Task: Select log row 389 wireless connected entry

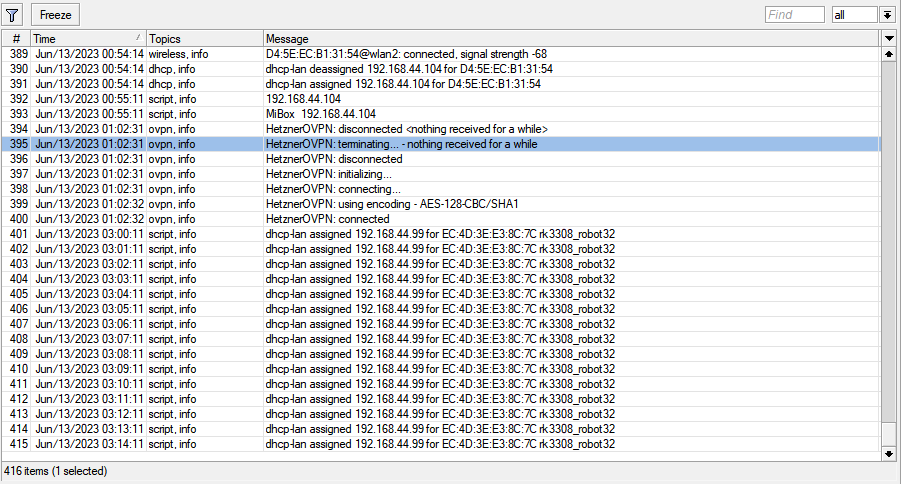Action: [441, 54]
